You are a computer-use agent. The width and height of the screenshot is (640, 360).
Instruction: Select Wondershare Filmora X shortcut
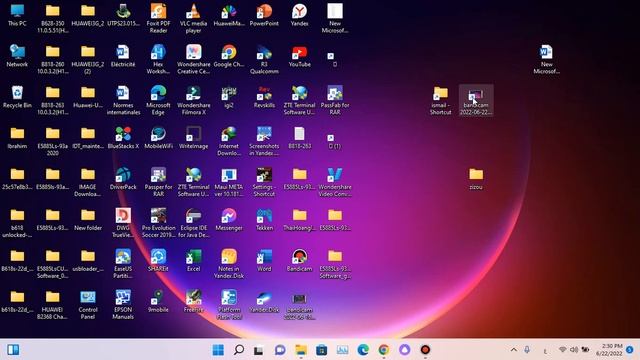(193, 100)
